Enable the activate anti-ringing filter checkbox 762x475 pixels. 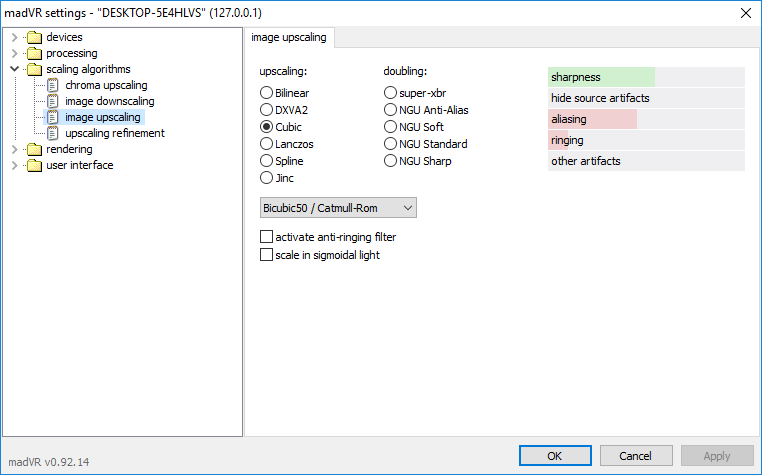(266, 237)
